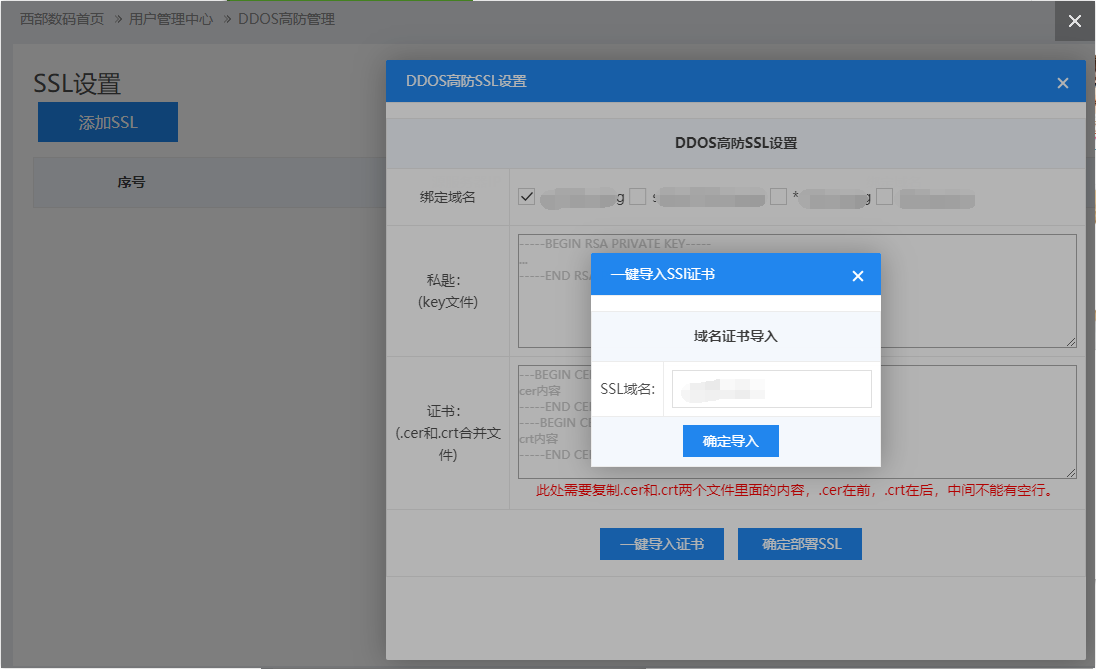Click the 确定部署SSL button
Screen dimensions: 1096x669
799,544
